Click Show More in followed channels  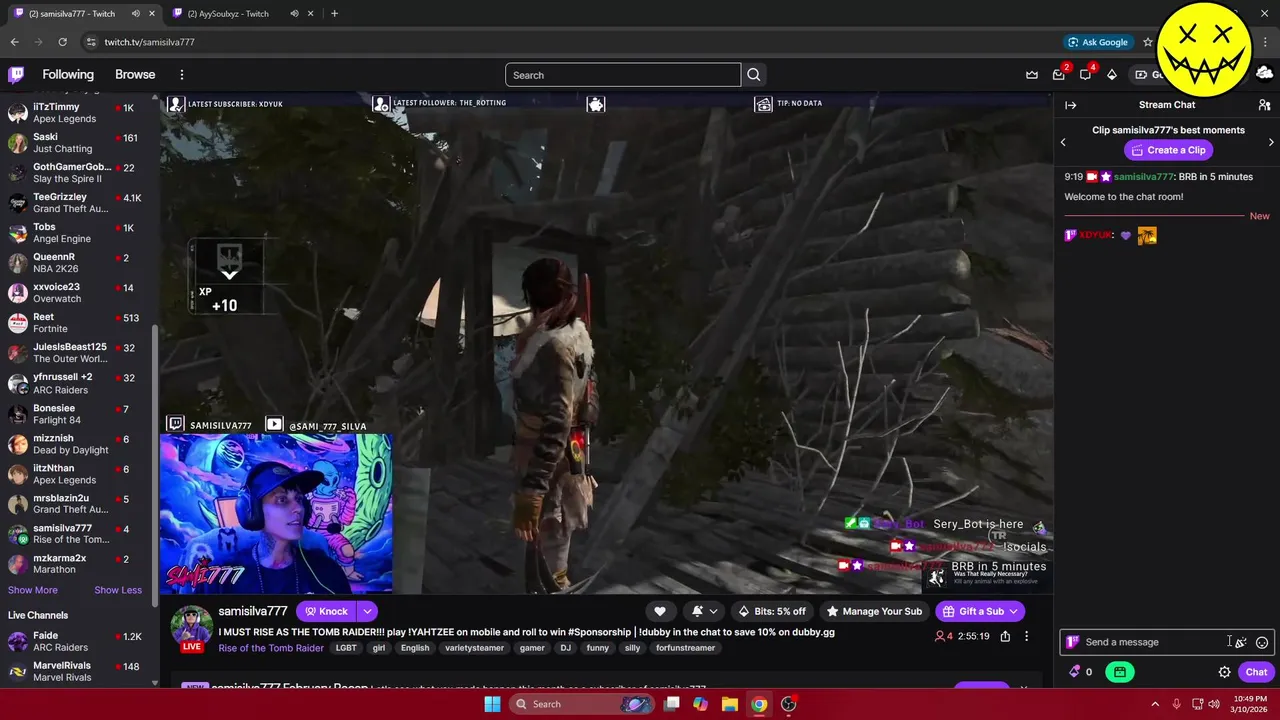tap(32, 590)
